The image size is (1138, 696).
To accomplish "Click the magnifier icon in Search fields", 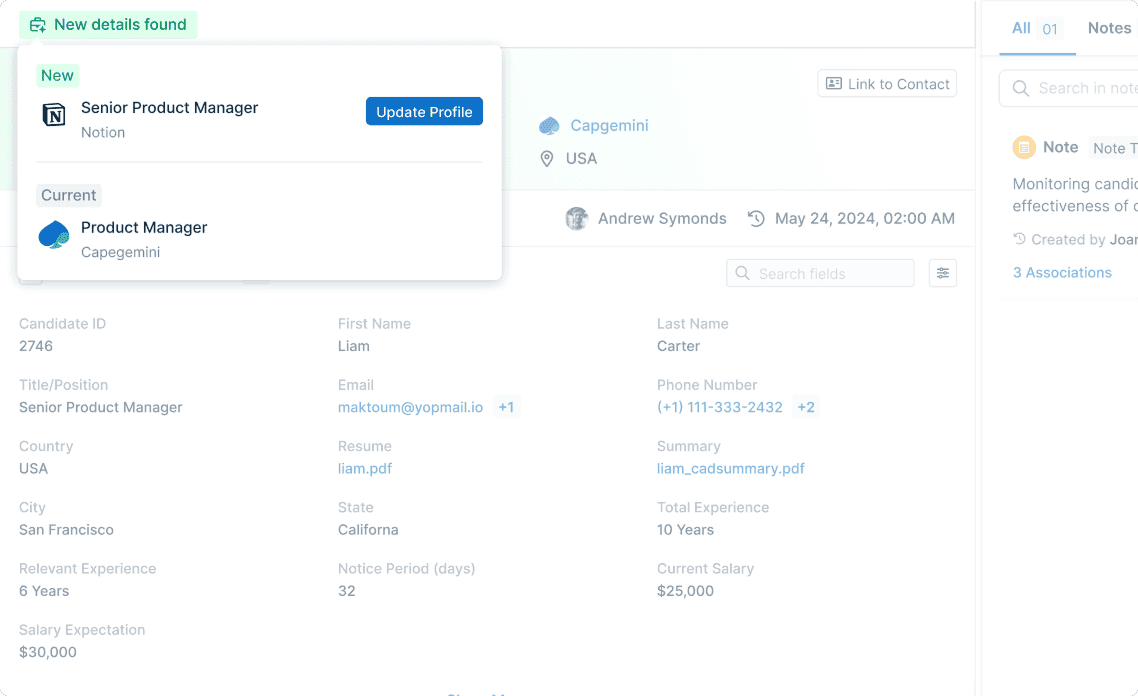I will pos(742,274).
